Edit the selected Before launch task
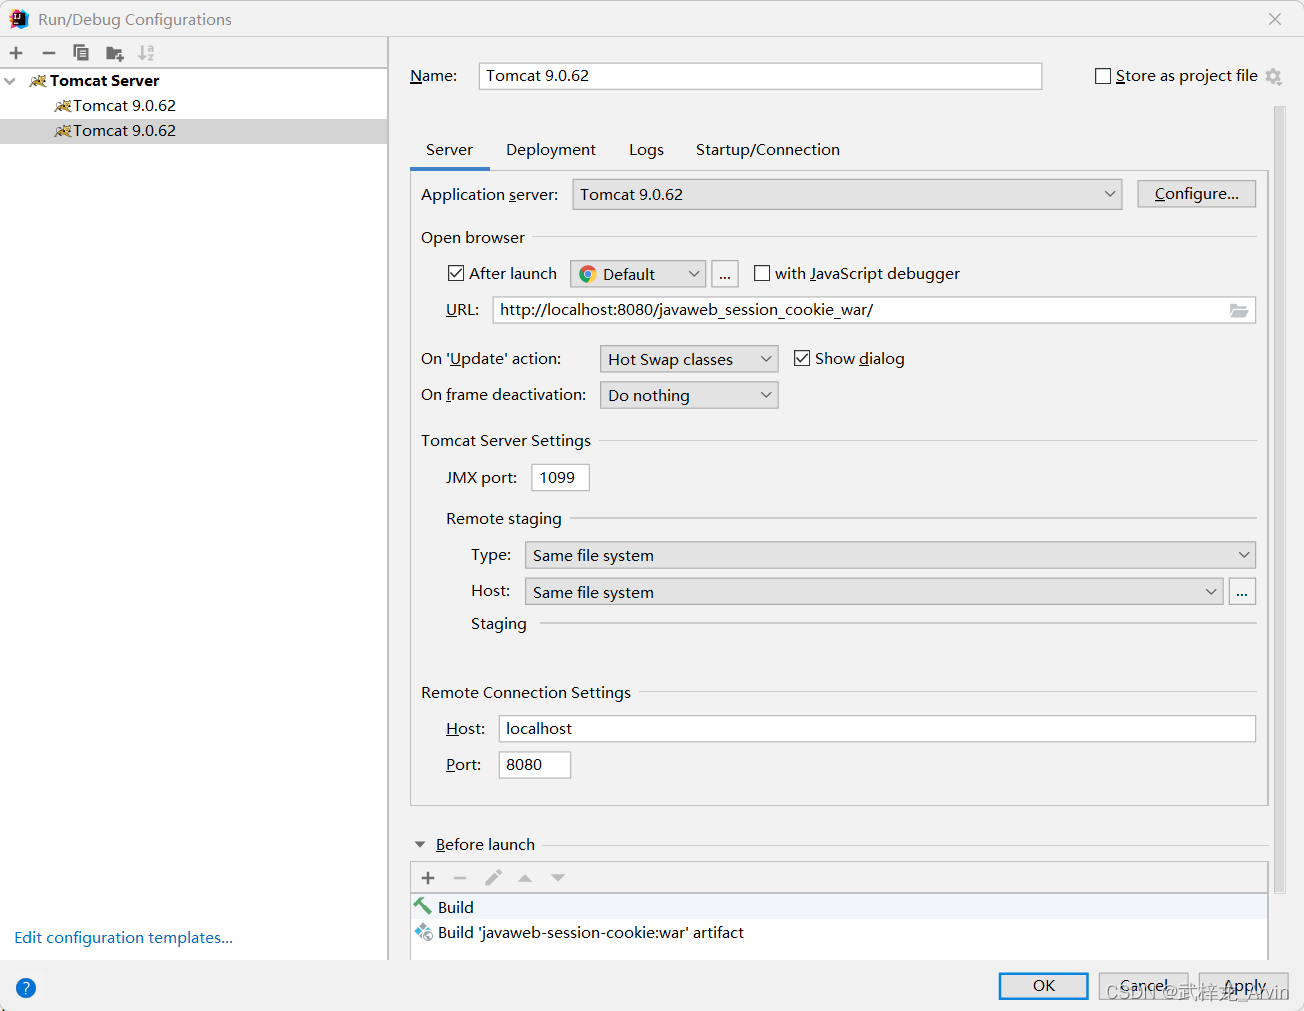 493,878
